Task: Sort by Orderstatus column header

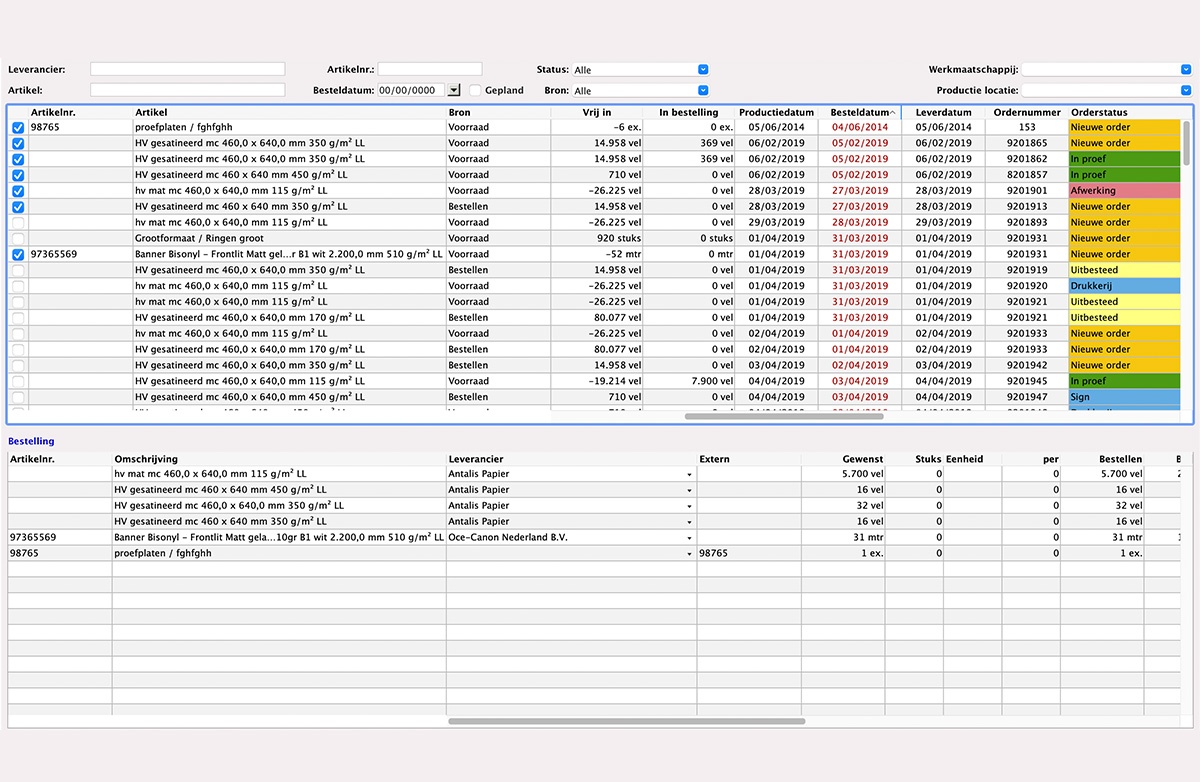Action: click(1125, 112)
